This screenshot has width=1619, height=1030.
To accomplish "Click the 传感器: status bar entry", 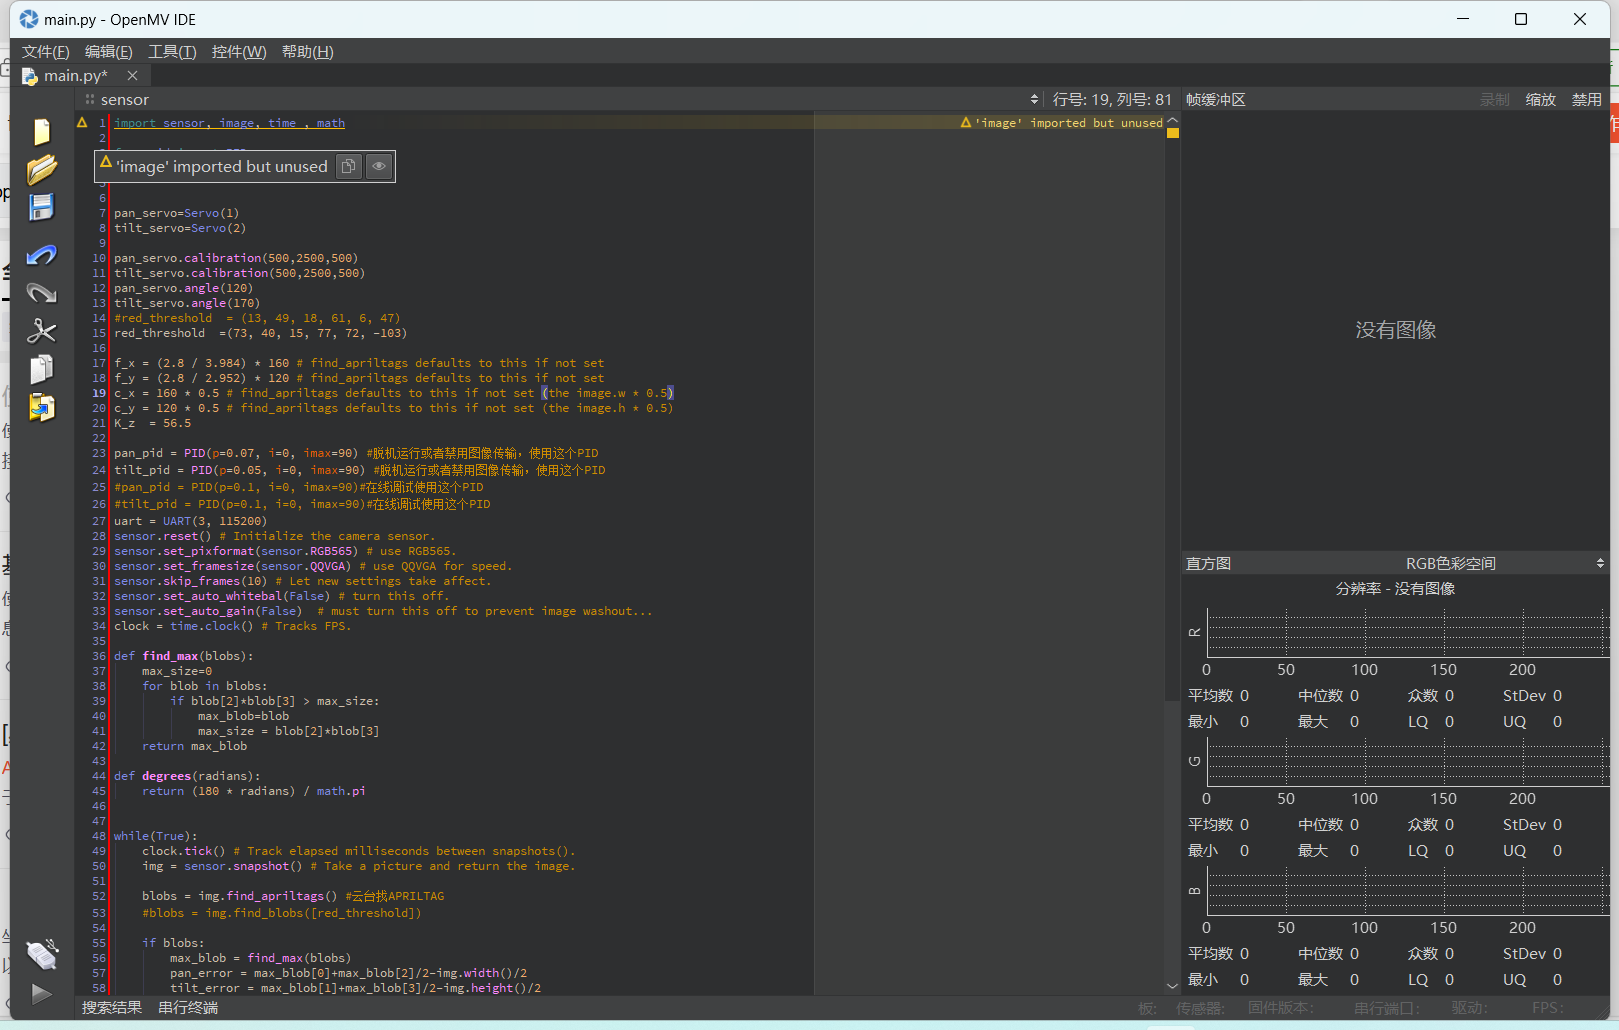I will 1200,1008.
